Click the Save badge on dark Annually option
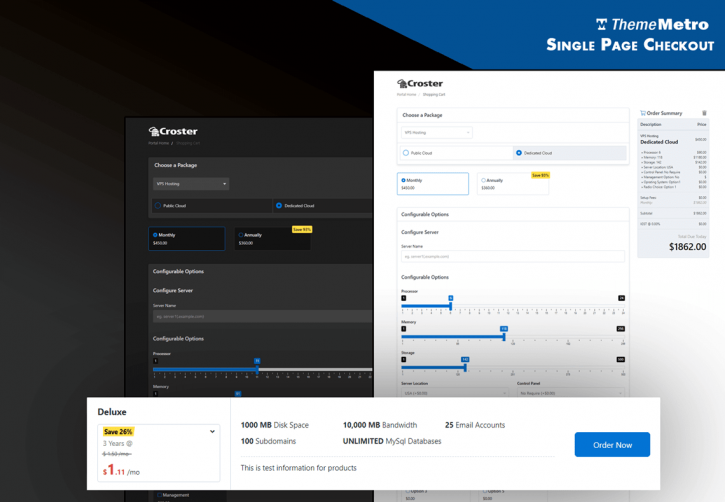 301,229
